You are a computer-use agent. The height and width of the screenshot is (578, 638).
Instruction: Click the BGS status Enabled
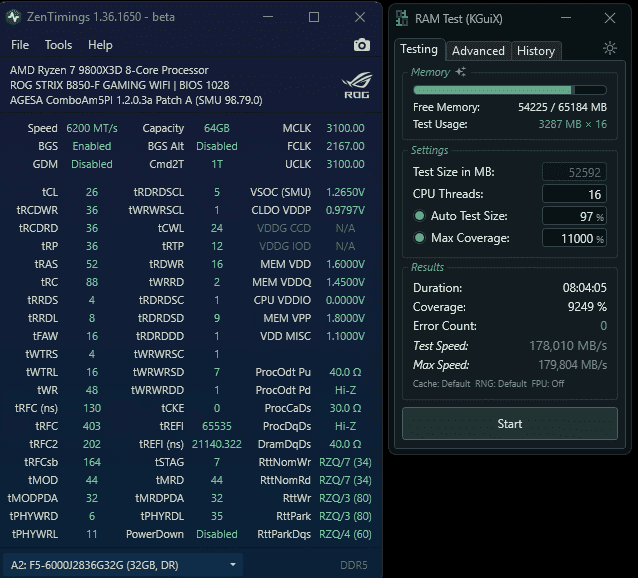[92, 146]
